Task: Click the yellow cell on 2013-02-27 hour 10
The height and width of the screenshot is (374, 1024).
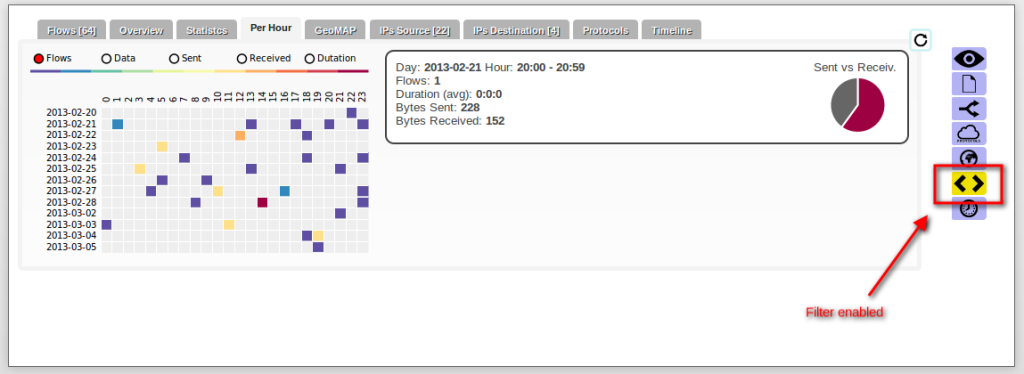Action: pos(218,191)
